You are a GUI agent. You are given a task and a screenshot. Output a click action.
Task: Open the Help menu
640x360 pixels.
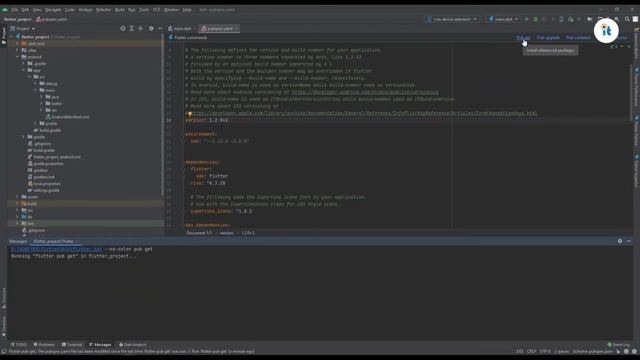187,9
